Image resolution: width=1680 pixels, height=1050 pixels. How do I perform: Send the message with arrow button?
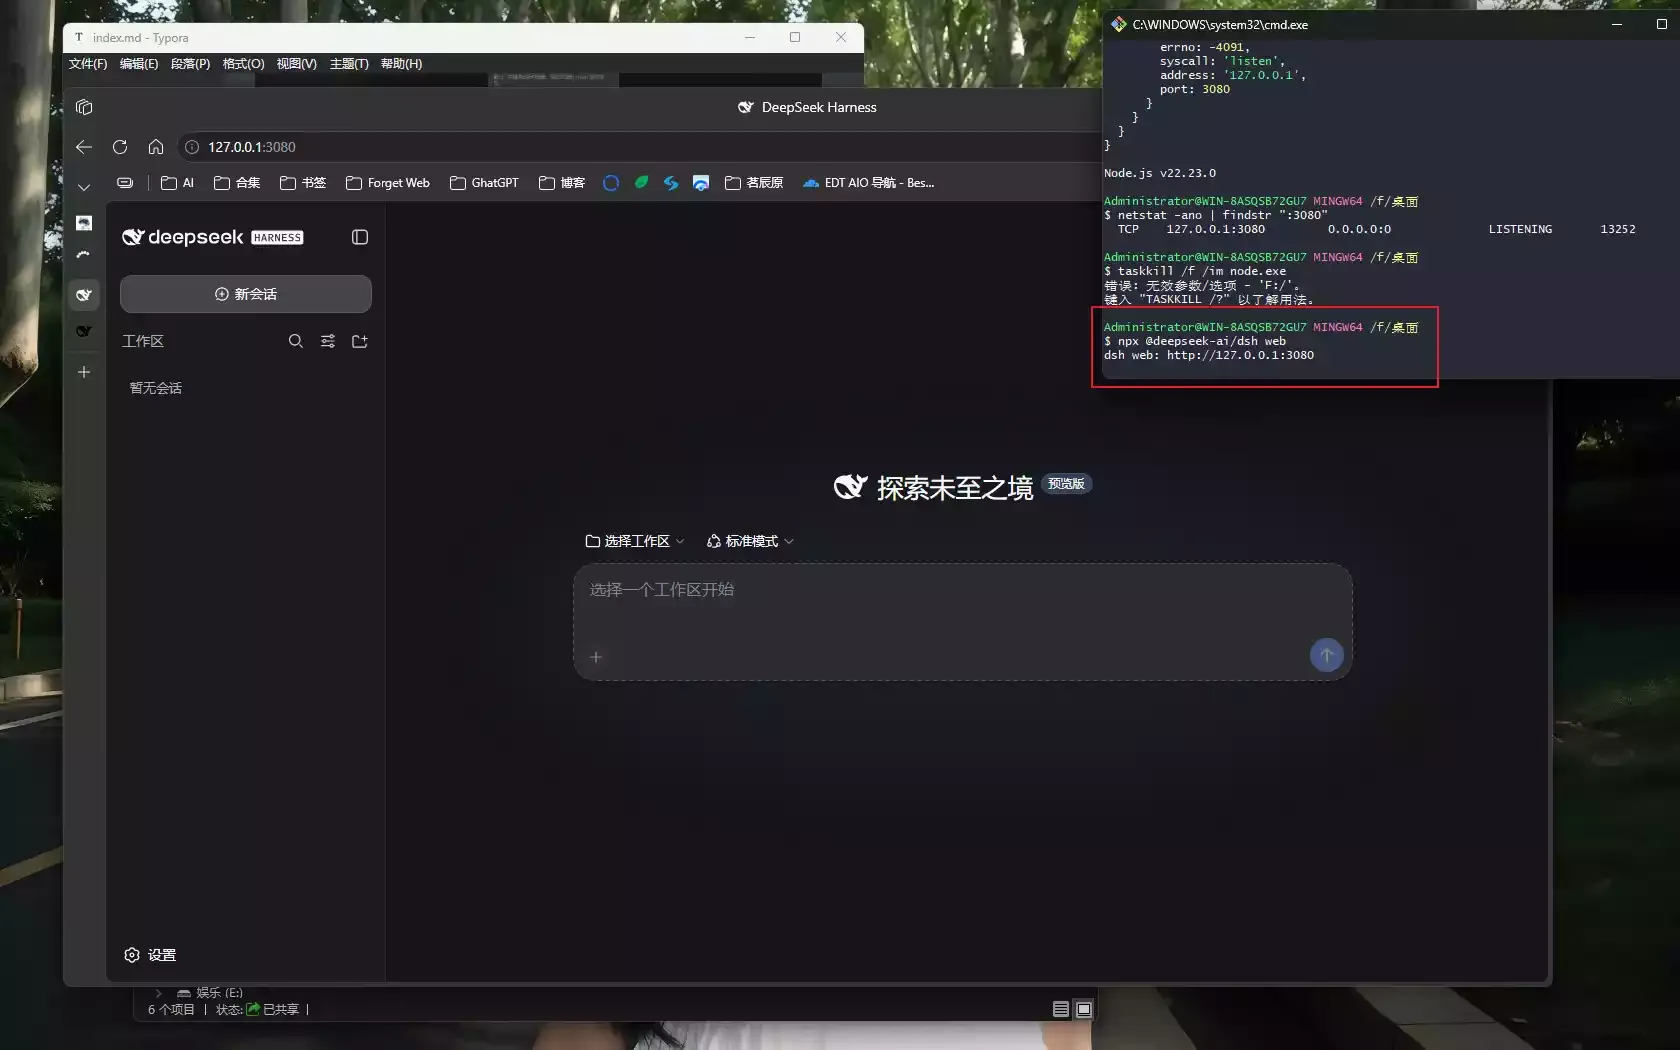point(1326,655)
